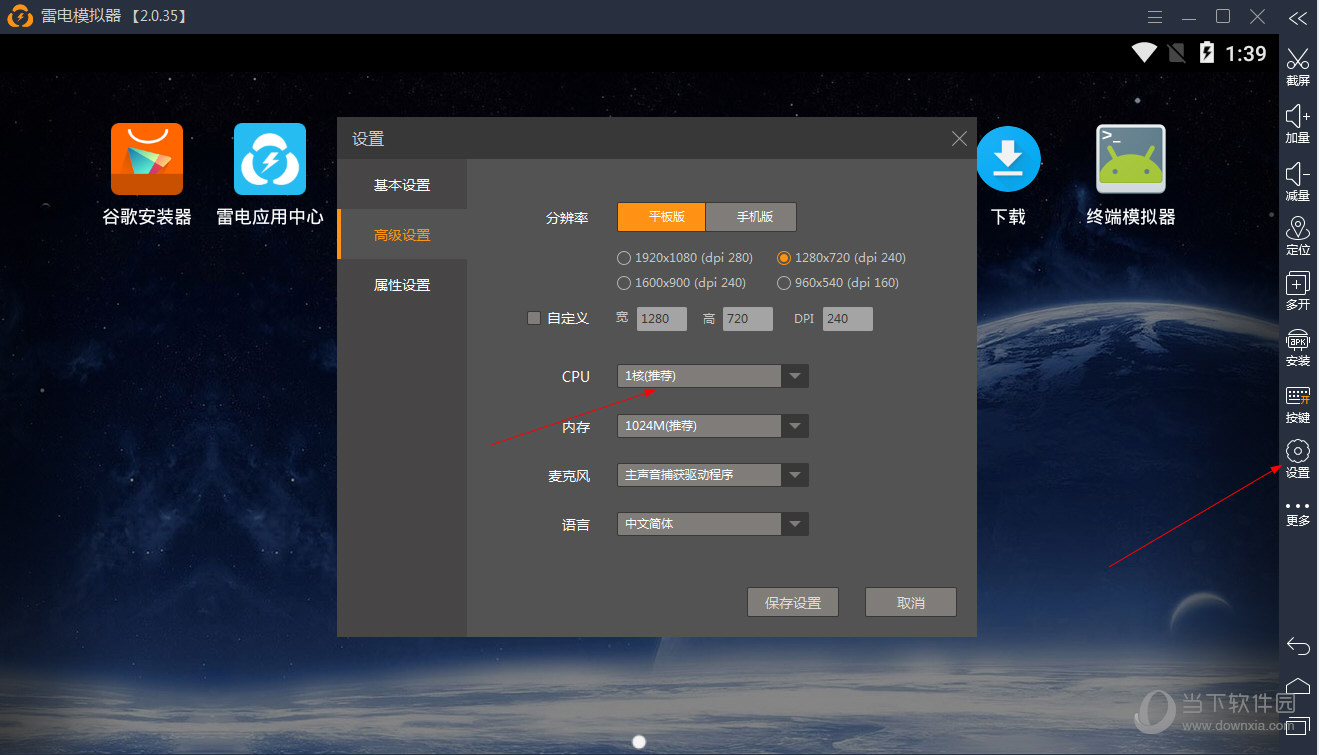Click the custom width (宽) input field
Screen dimensions: 1319x755
[x=661, y=319]
